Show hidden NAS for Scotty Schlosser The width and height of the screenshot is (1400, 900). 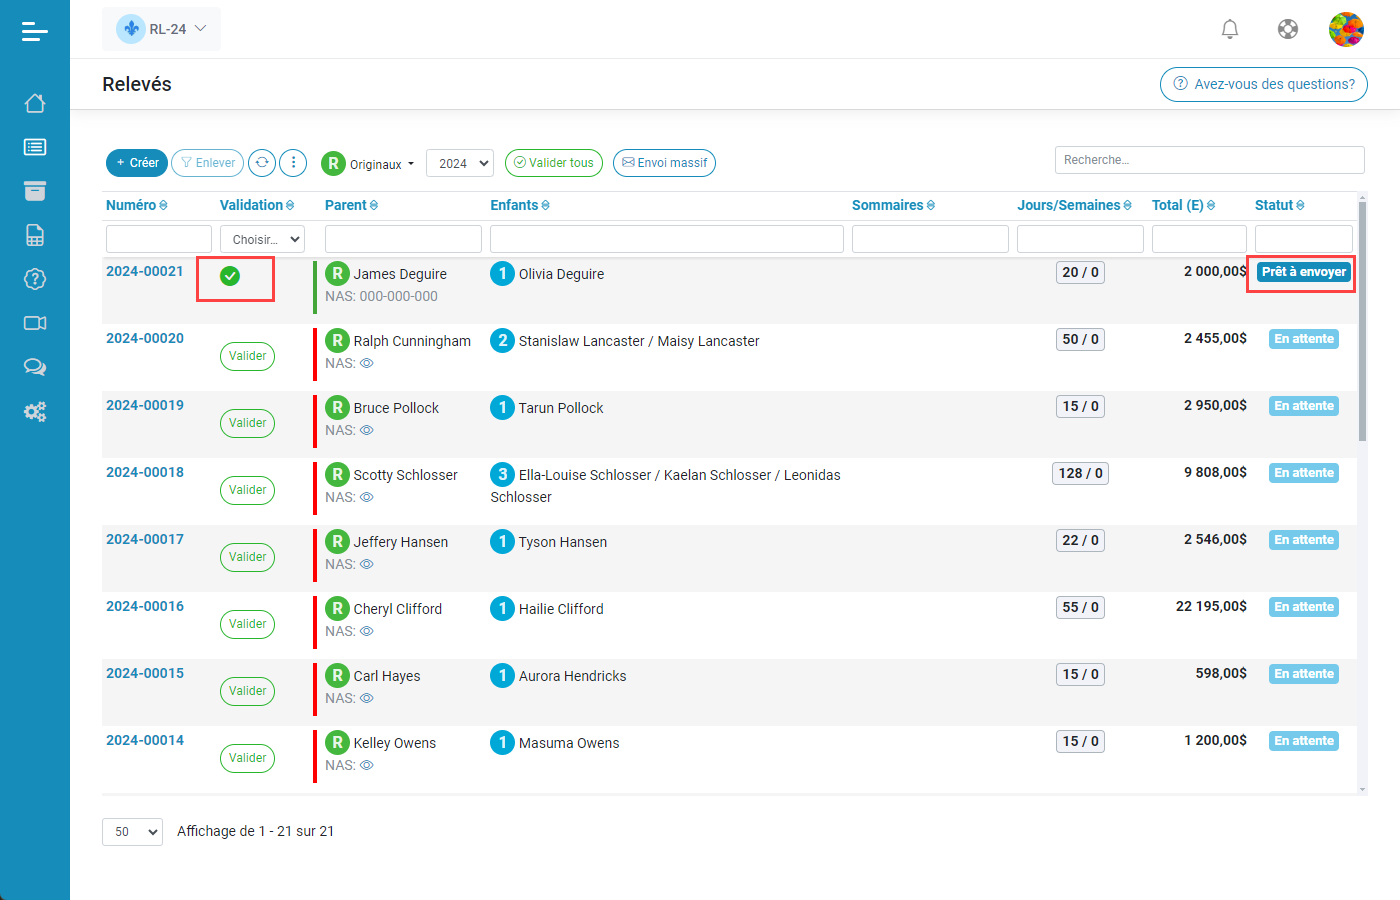(x=367, y=498)
